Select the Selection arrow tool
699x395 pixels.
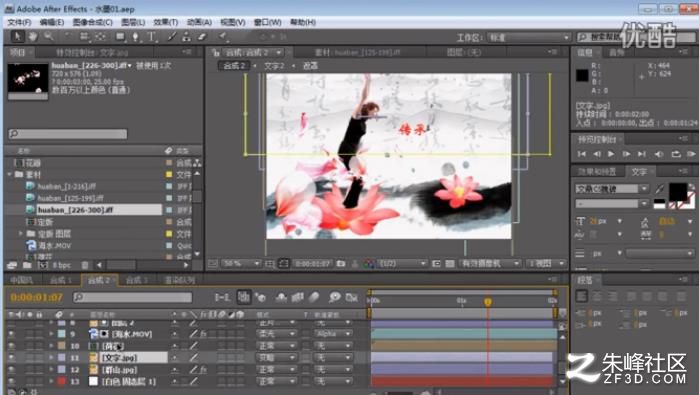17,37
